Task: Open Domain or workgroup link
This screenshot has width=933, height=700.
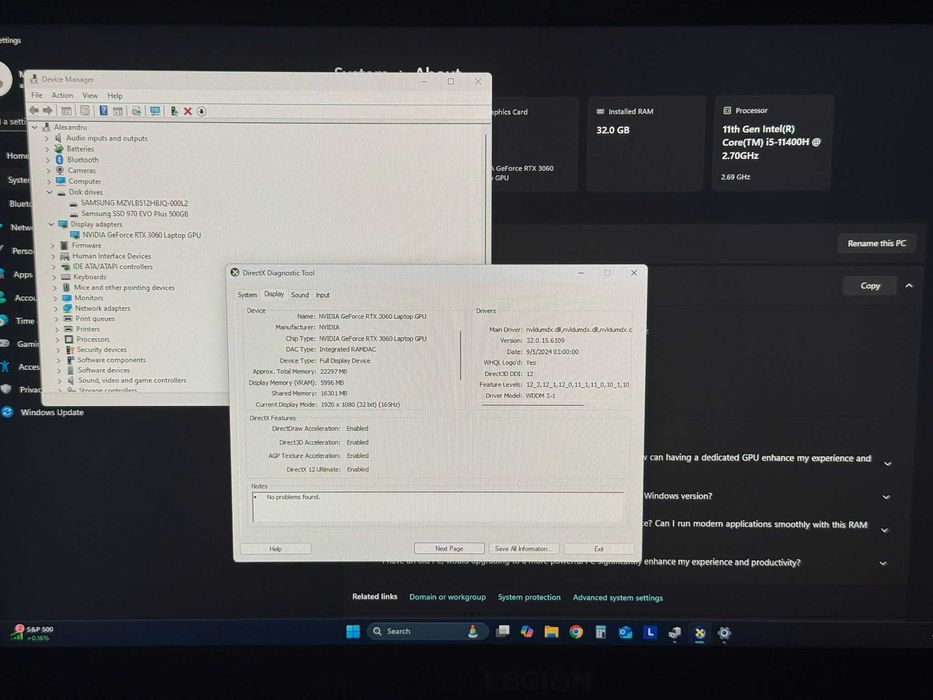Action: point(447,596)
